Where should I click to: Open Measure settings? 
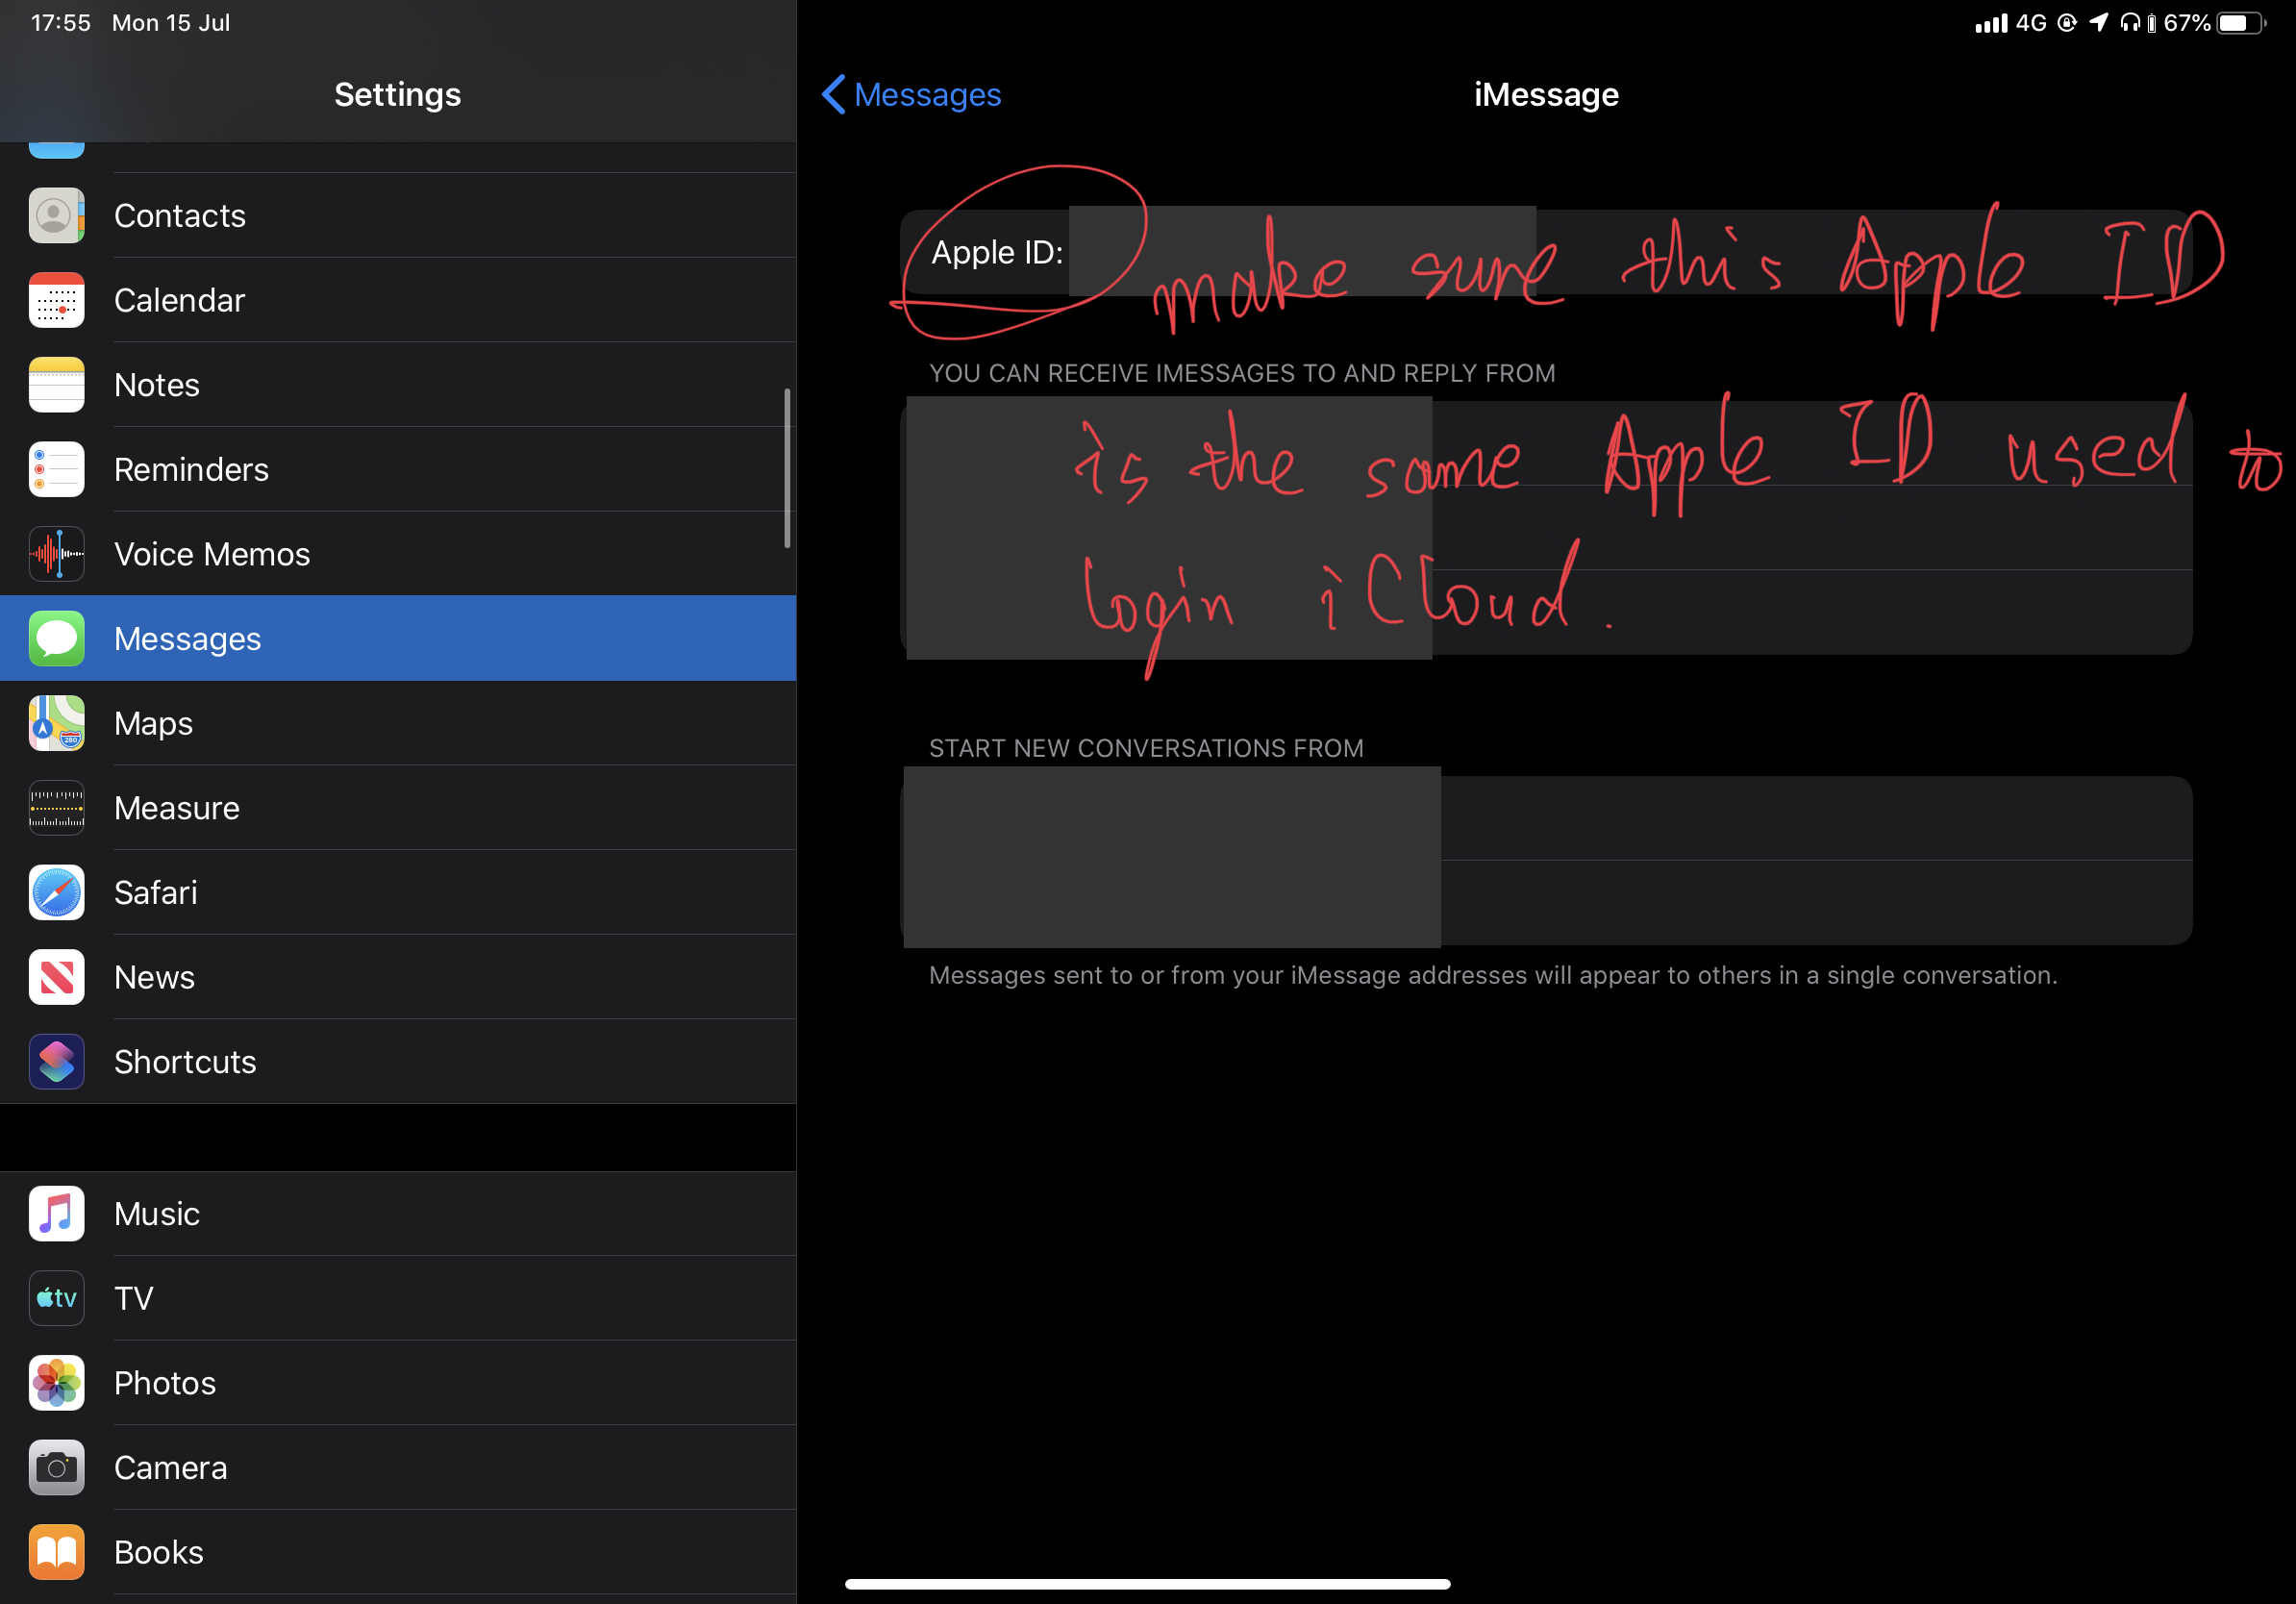pos(398,807)
